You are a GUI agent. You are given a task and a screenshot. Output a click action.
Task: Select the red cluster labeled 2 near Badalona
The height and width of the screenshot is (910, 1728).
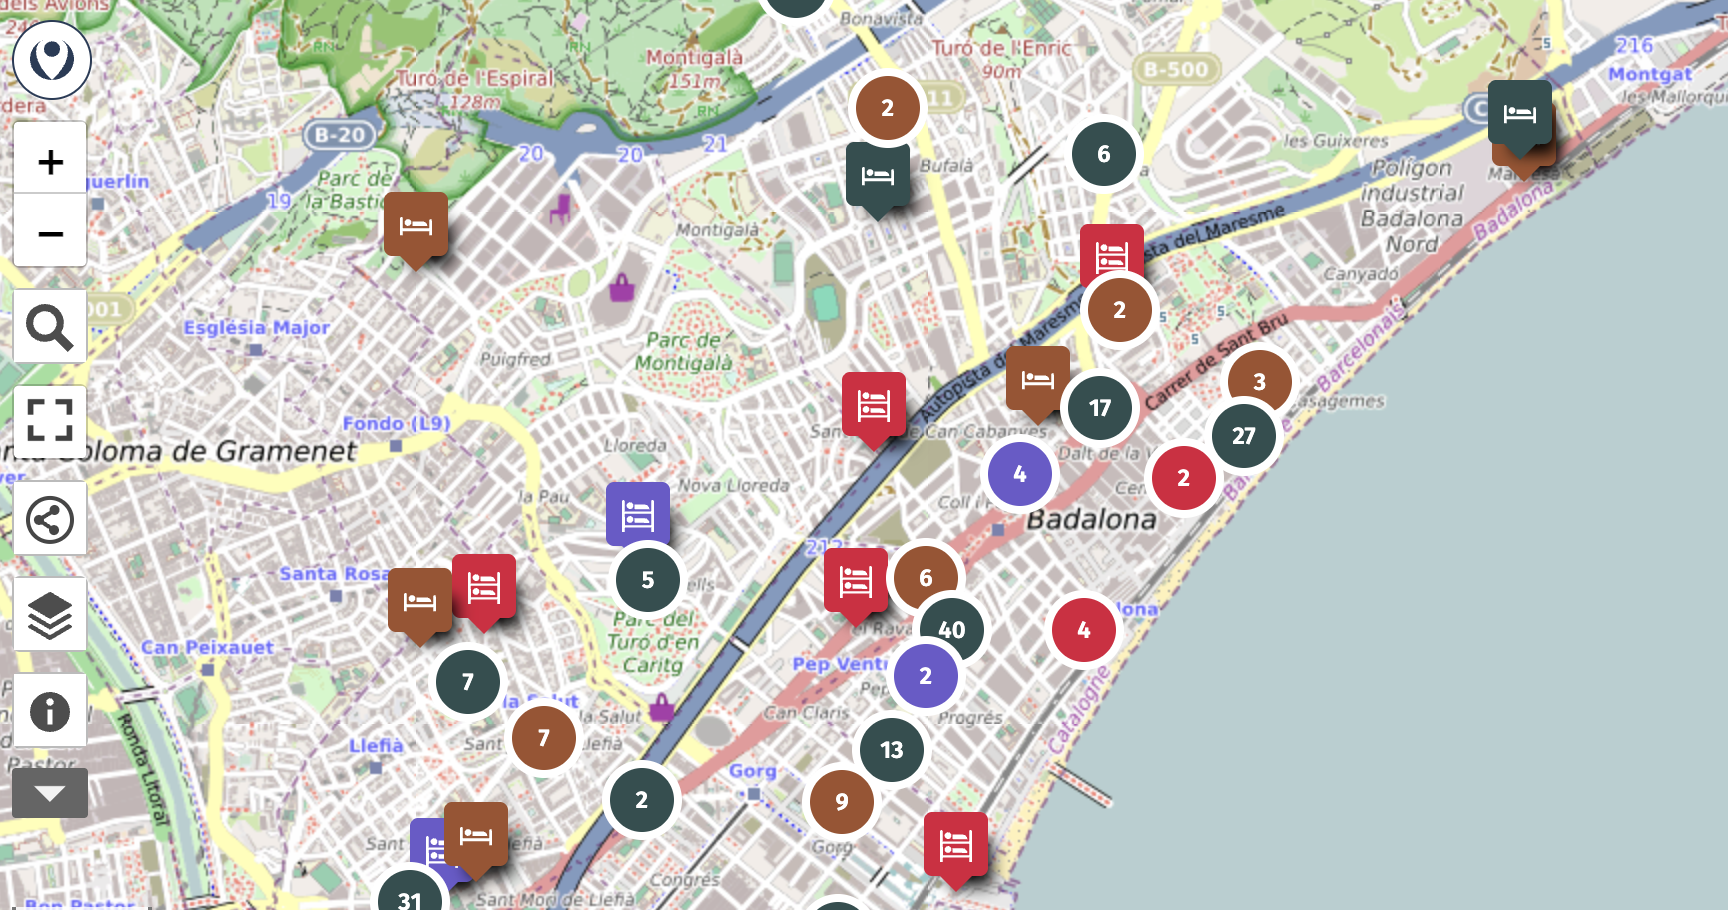pyautogui.click(x=1183, y=477)
